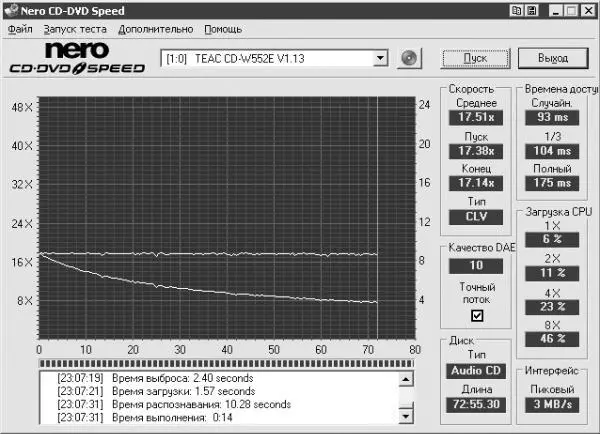This screenshot has width=600, height=434.
Task: Click the log scroll down arrow
Action: click(x=406, y=416)
